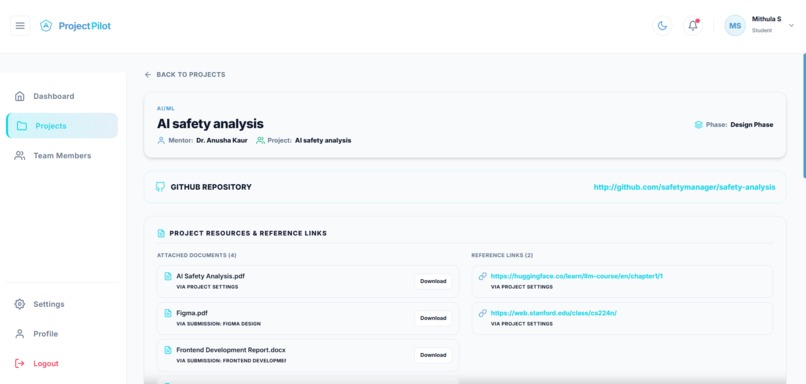Screen dimensions: 806x384
Task: Click the Project team icon near AI safety analysis
Action: coord(260,140)
